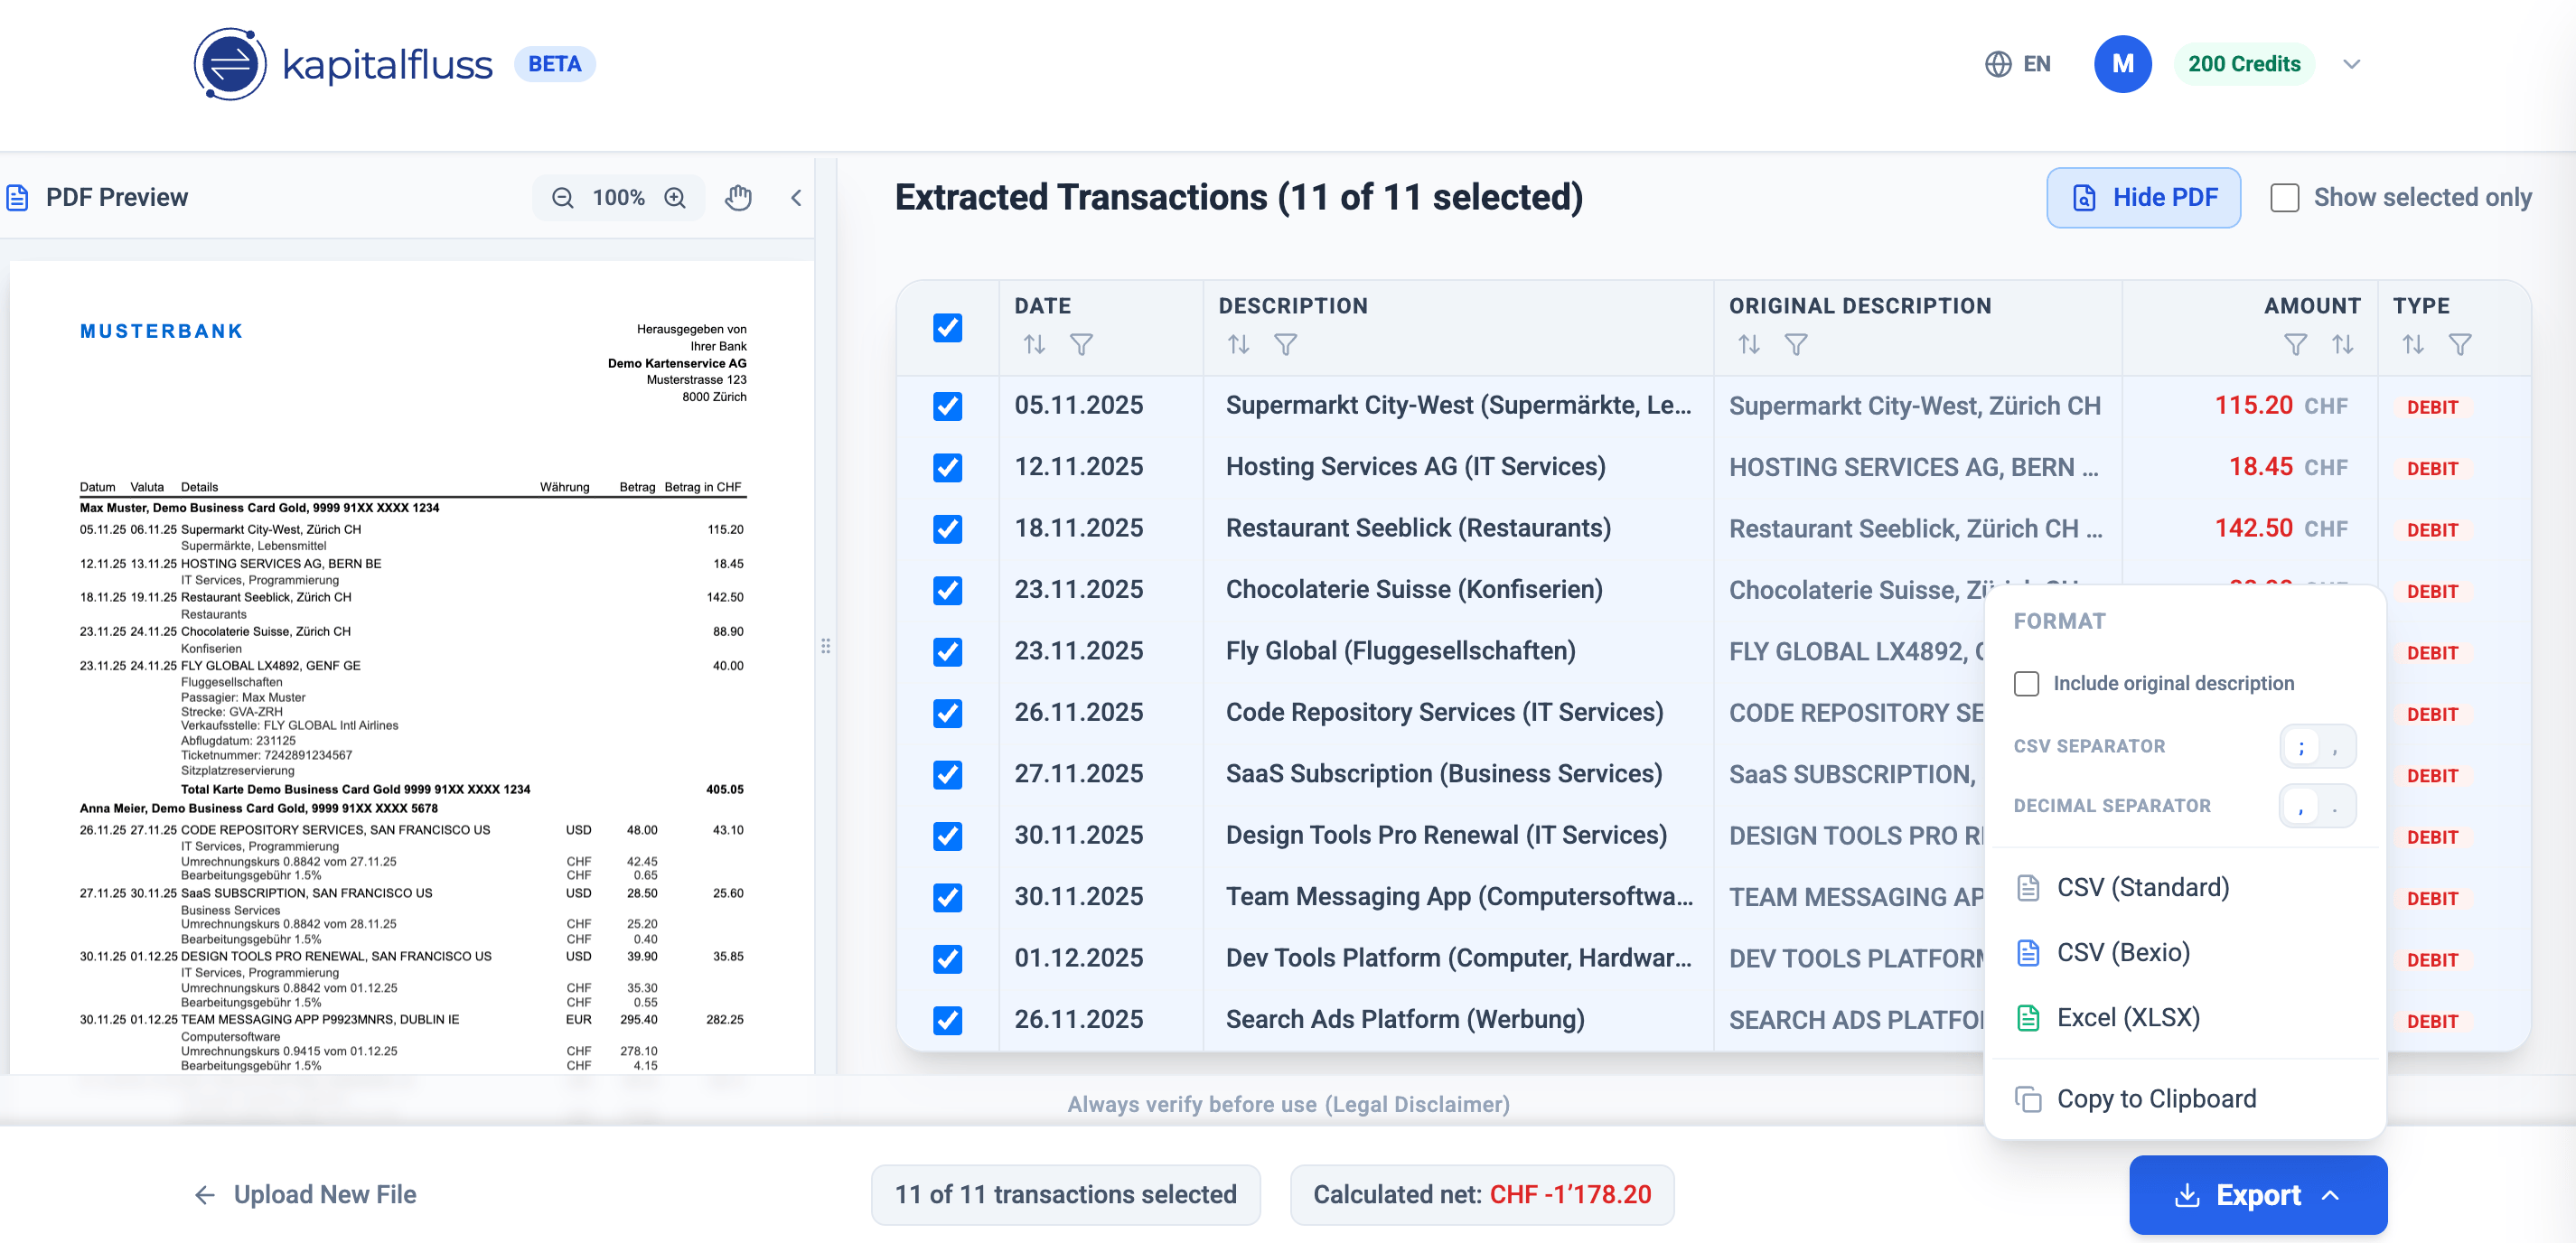Collapse the Export format menu
This screenshot has width=2576, height=1243.
pos(2333,1195)
